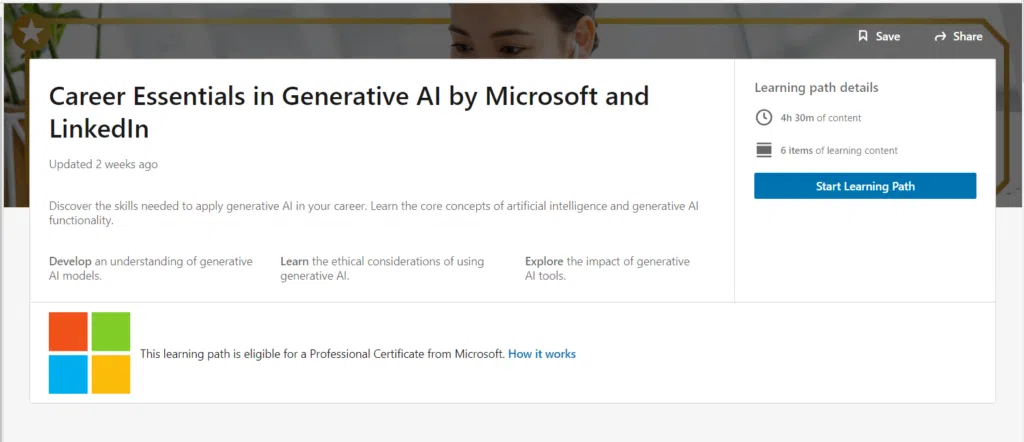1024x442 pixels.
Task: Click the Microsoft four-square logo
Action: (89, 353)
